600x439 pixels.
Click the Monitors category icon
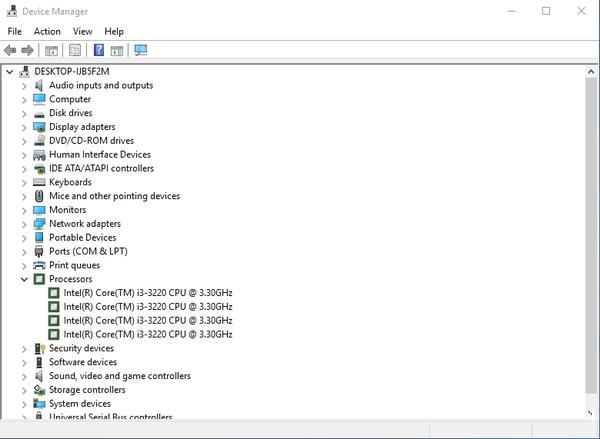(x=39, y=210)
